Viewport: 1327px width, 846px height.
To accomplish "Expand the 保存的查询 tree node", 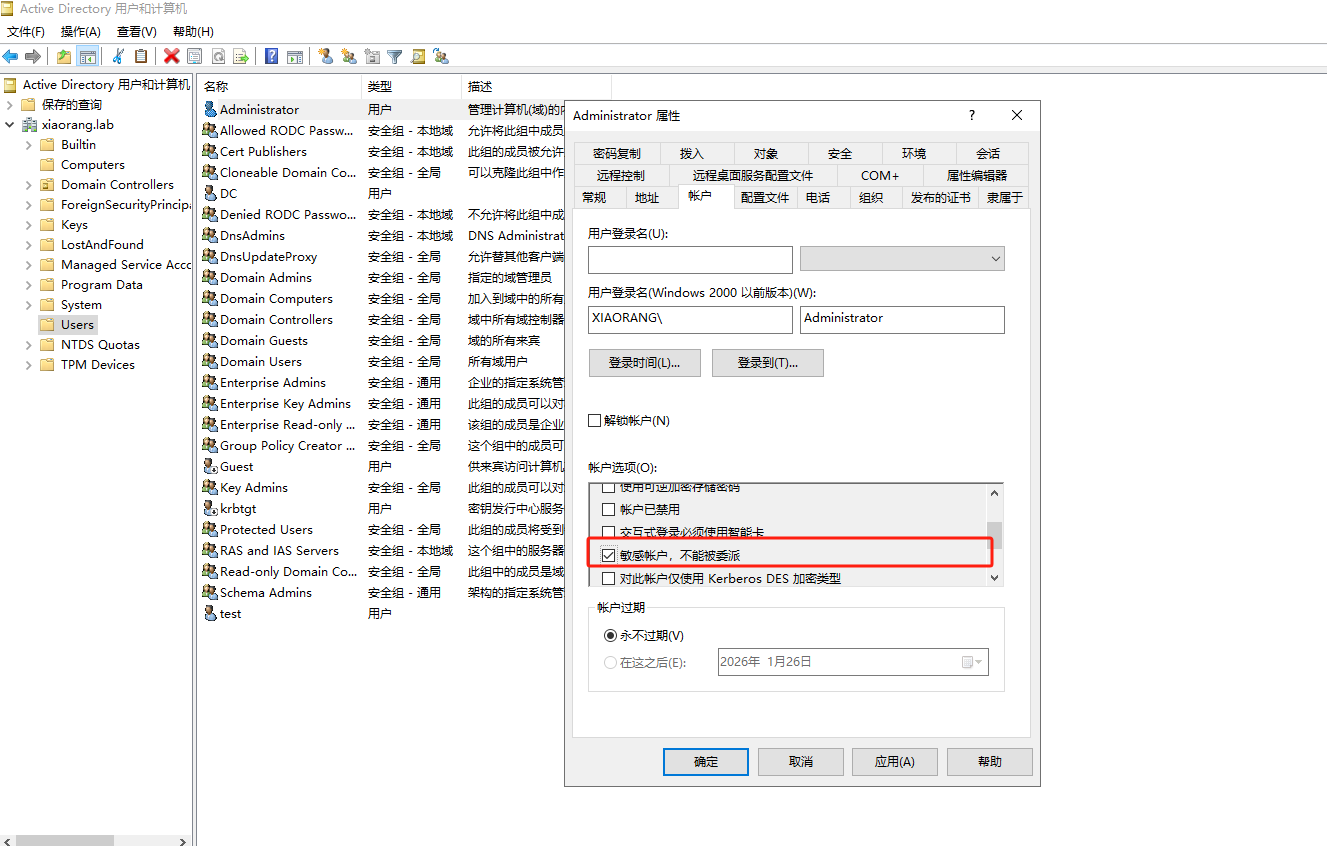I will (10, 105).
